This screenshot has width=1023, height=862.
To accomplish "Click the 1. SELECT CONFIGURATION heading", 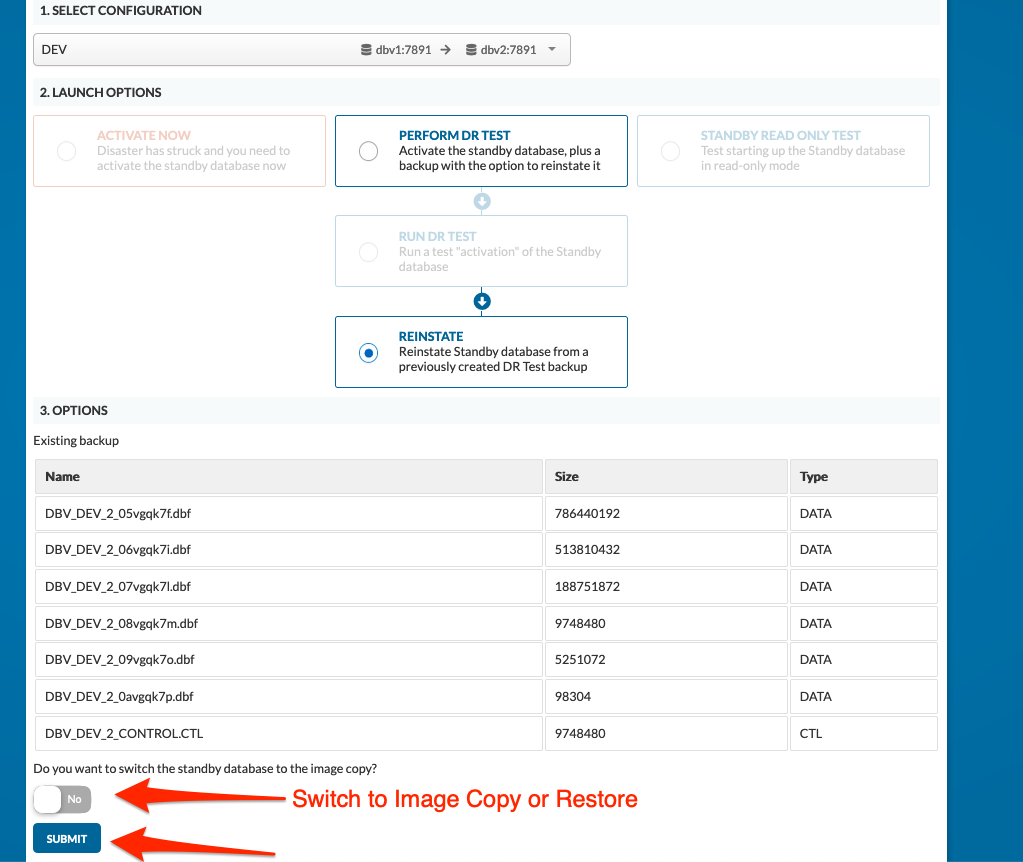I will [x=121, y=10].
